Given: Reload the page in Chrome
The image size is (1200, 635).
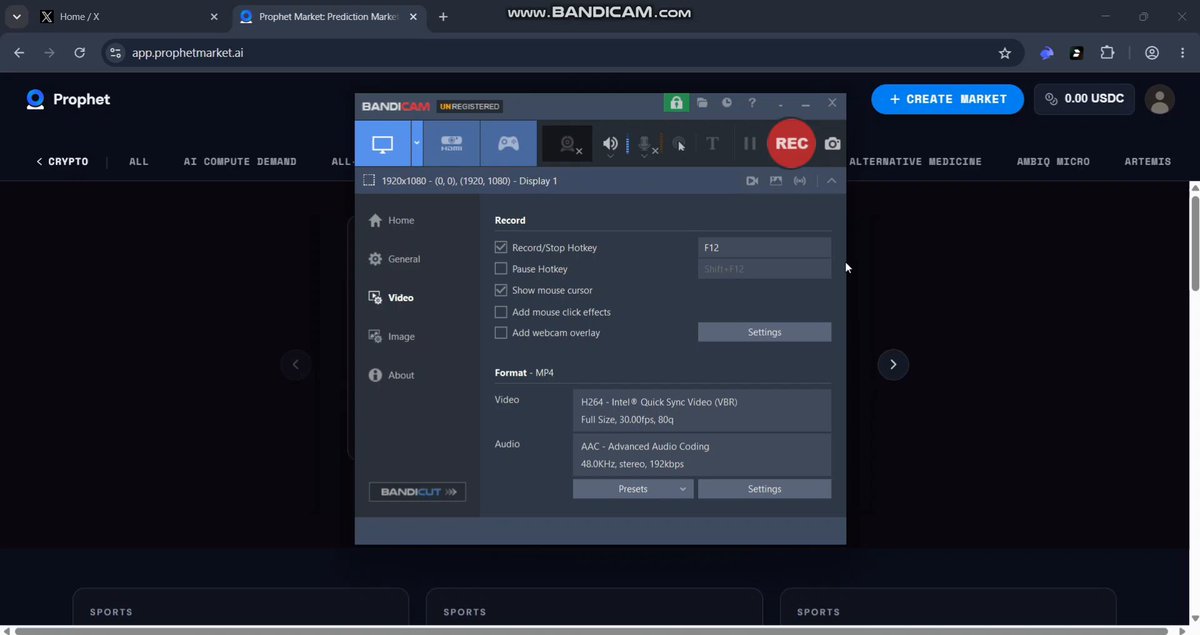Looking at the screenshot, I should [x=80, y=53].
